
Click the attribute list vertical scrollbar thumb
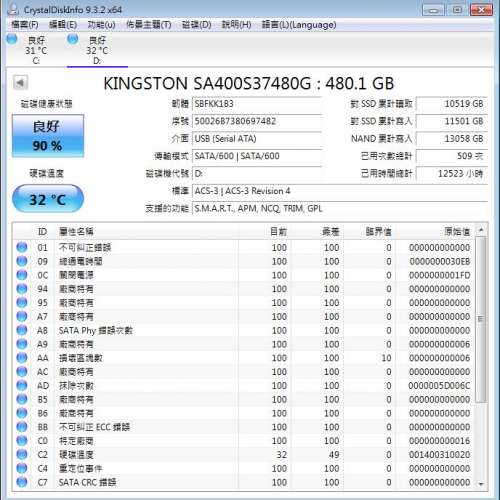coord(481,319)
